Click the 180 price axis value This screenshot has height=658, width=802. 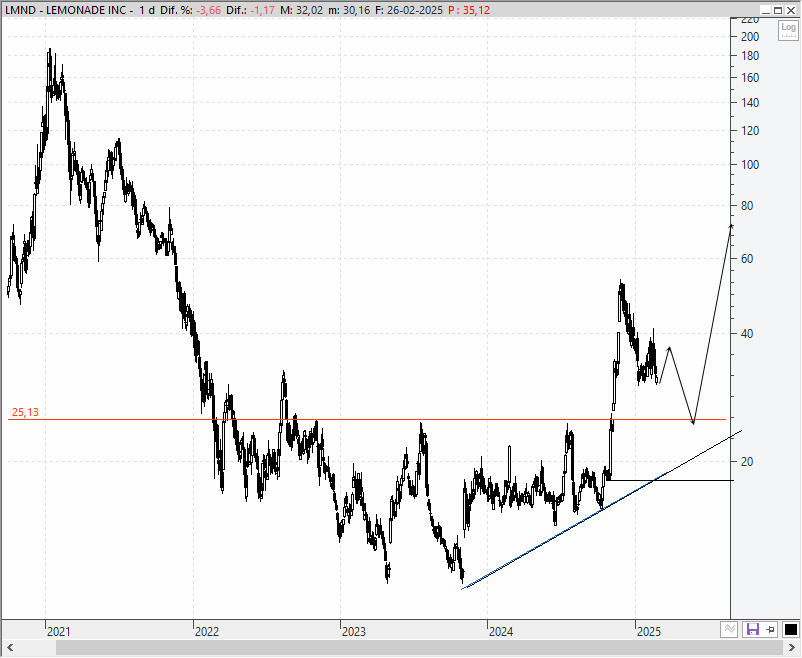click(750, 56)
